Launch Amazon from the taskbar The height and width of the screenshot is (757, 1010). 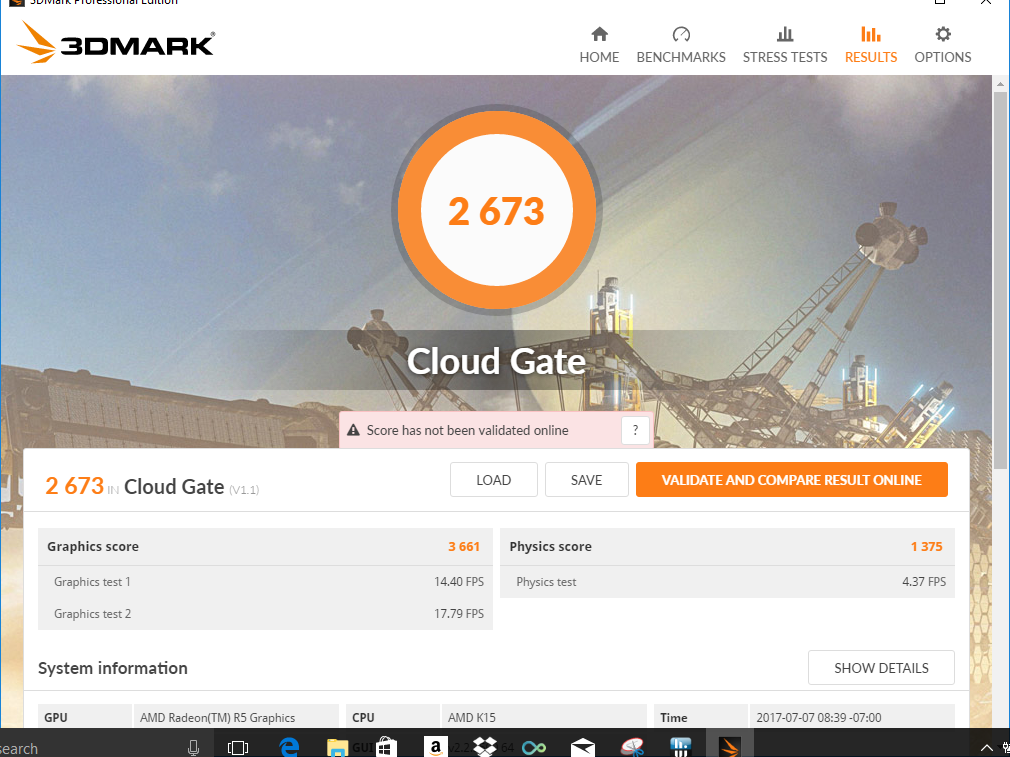436,746
